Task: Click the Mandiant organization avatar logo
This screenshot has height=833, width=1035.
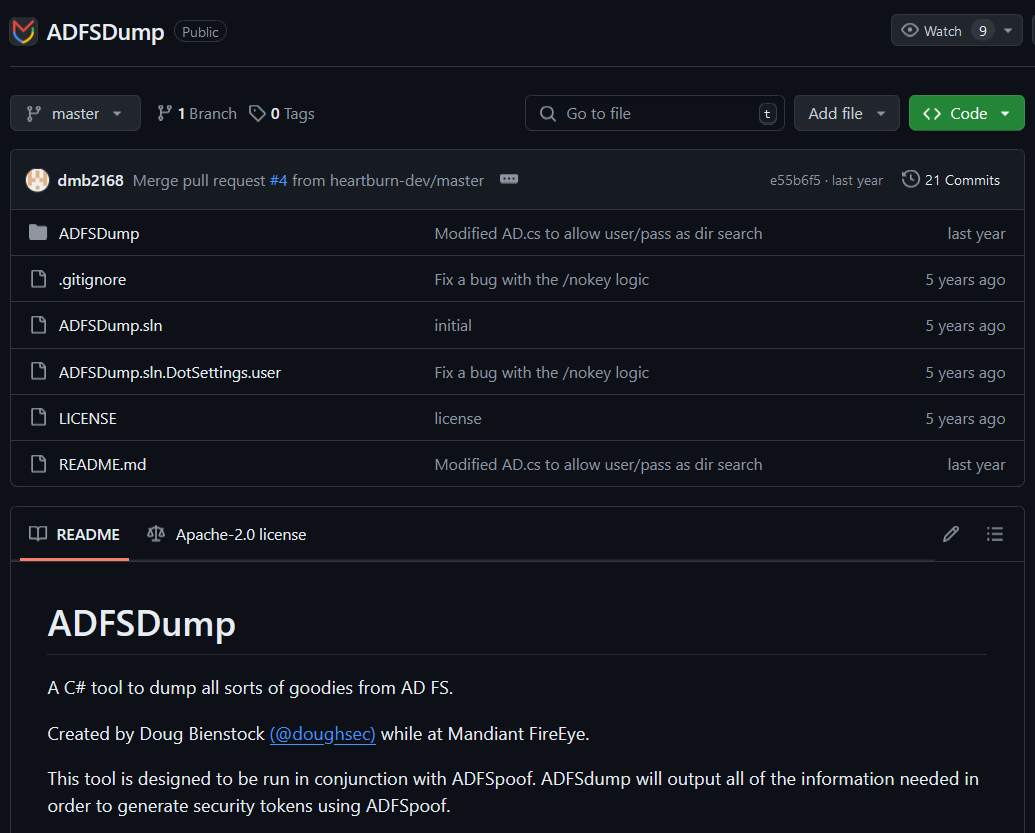Action: pos(23,32)
